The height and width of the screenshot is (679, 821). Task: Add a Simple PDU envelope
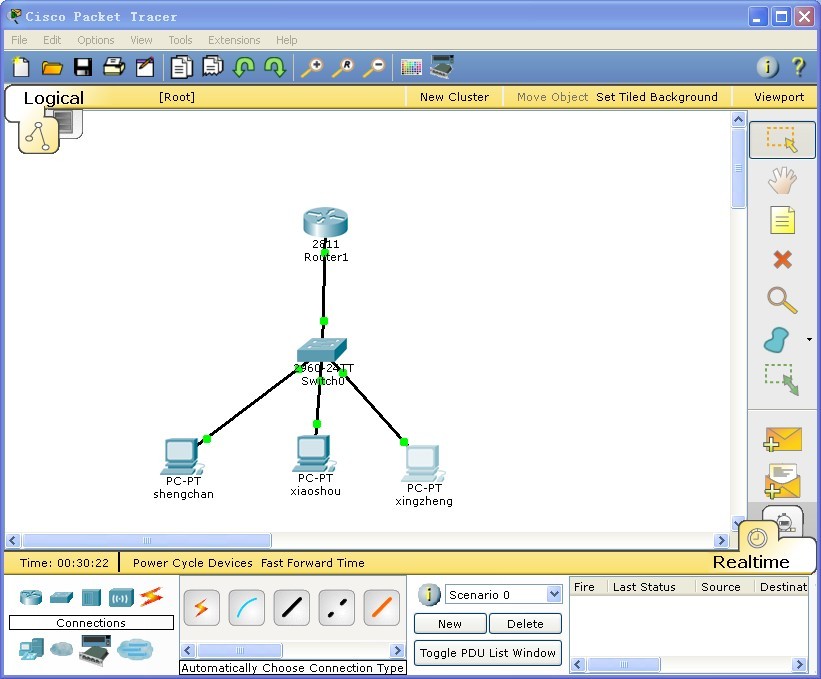click(782, 439)
